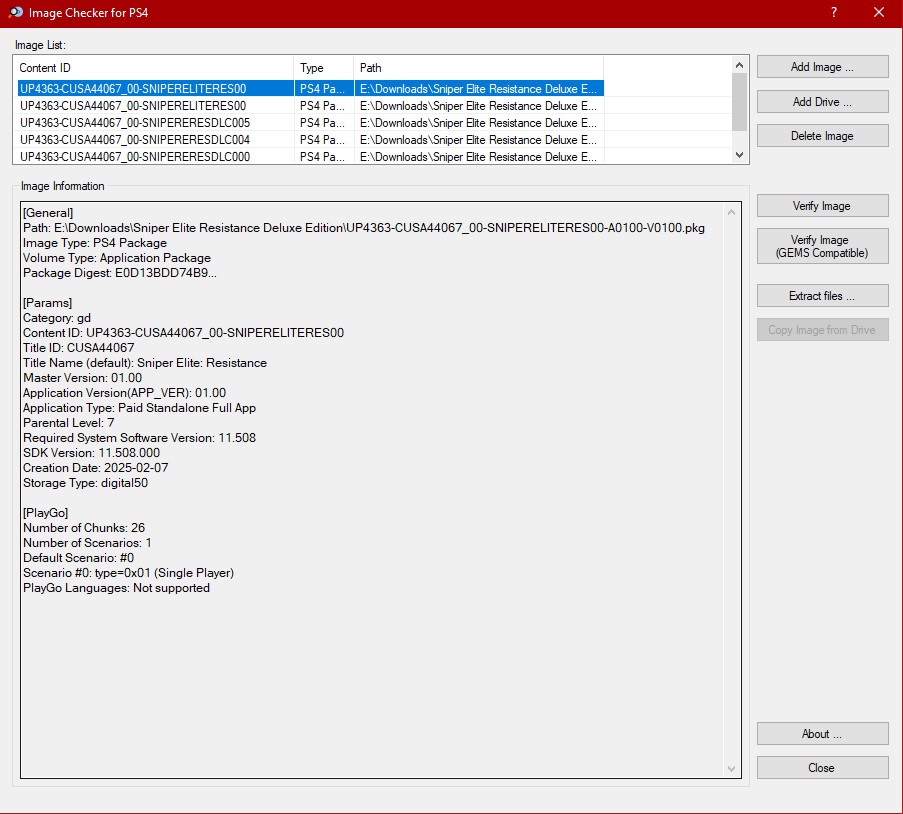Click the Title ID: CUSA44067 line

click(x=78, y=348)
